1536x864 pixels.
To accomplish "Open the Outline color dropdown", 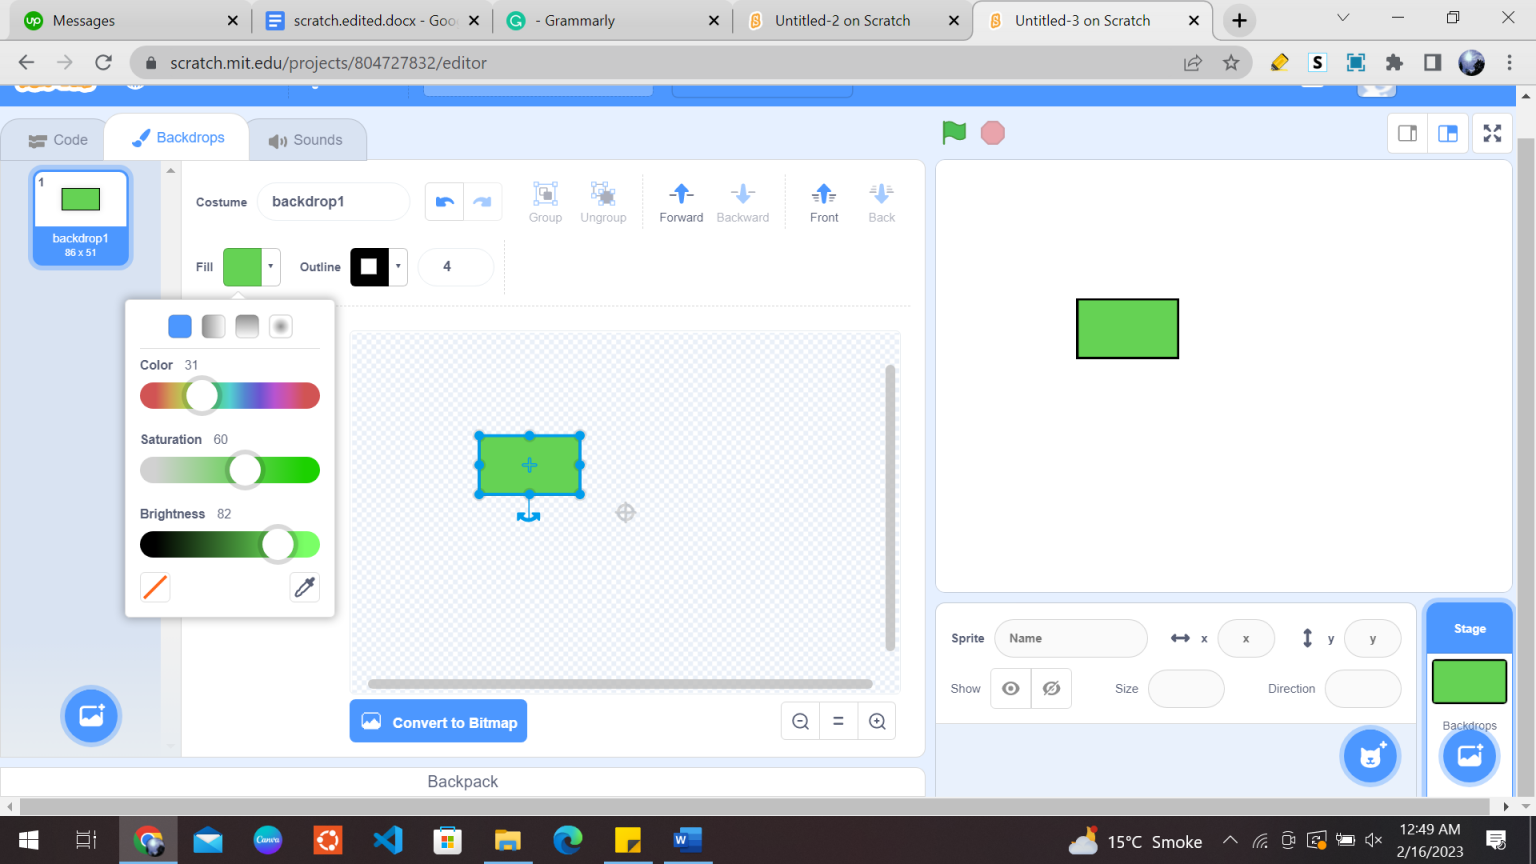I will coord(397,267).
